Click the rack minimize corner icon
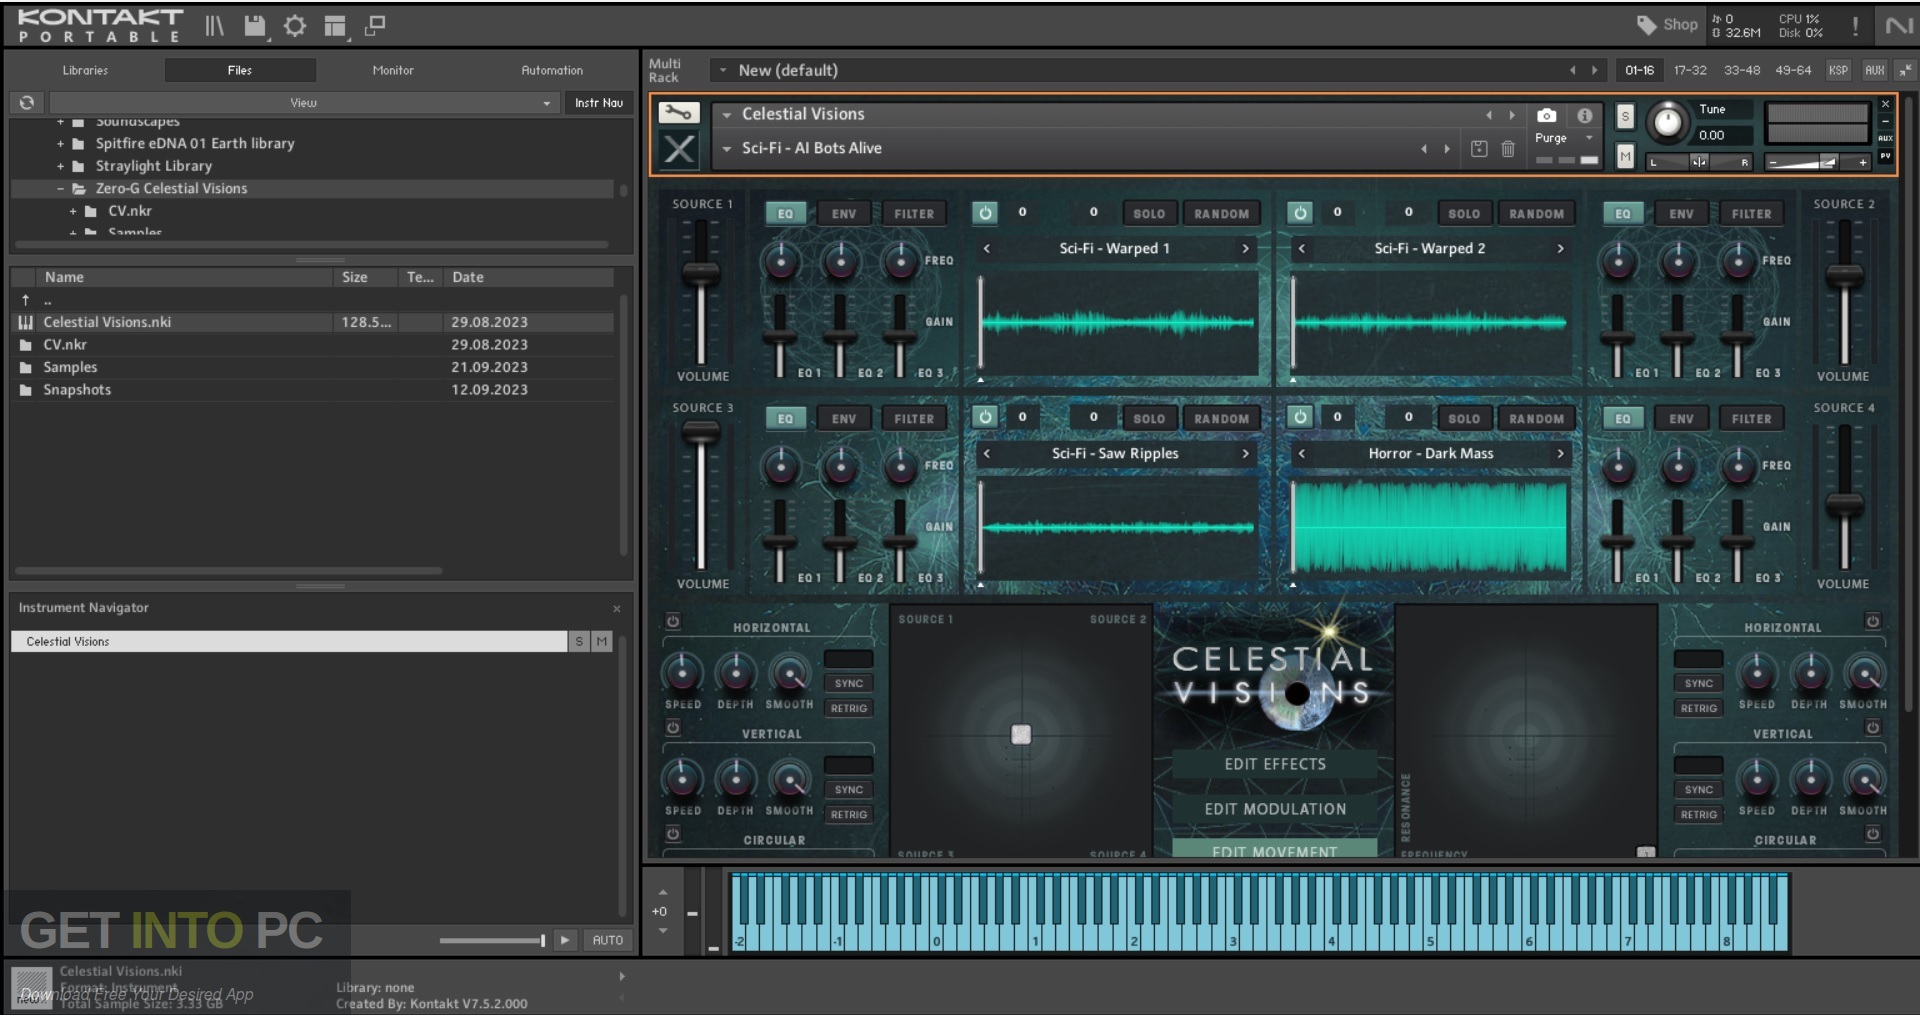The height and width of the screenshot is (1015, 1920). click(1905, 70)
